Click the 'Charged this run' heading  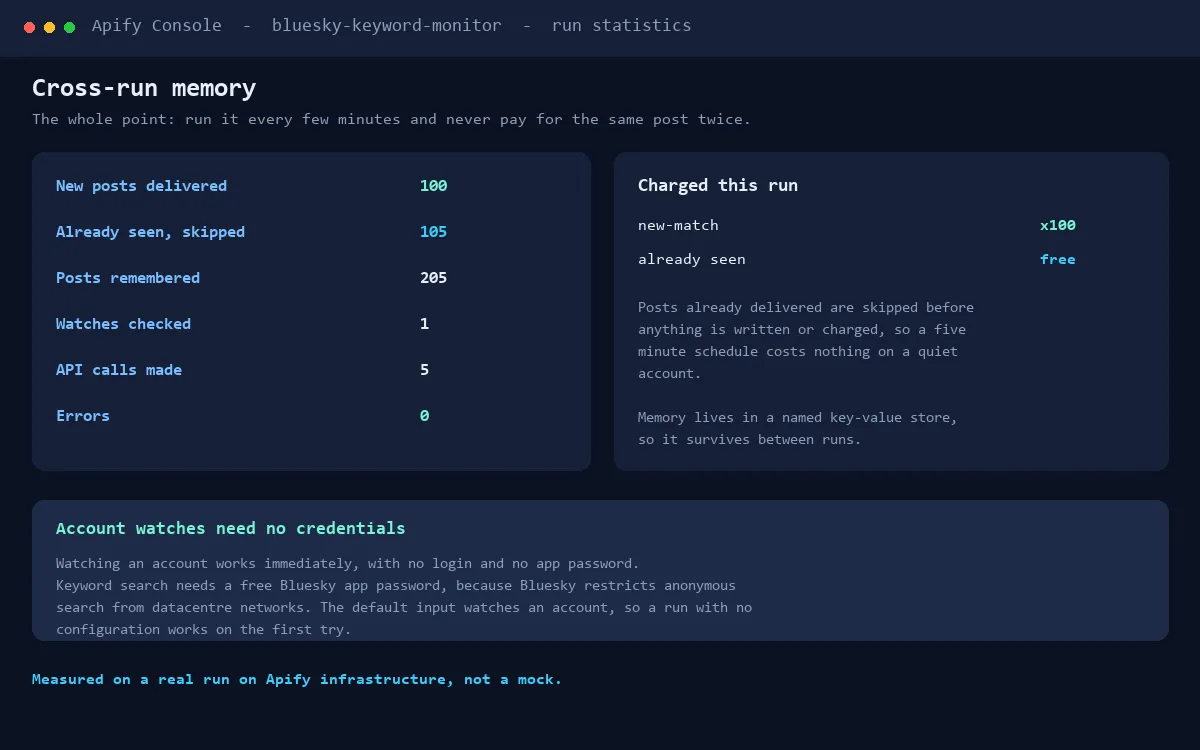point(718,185)
